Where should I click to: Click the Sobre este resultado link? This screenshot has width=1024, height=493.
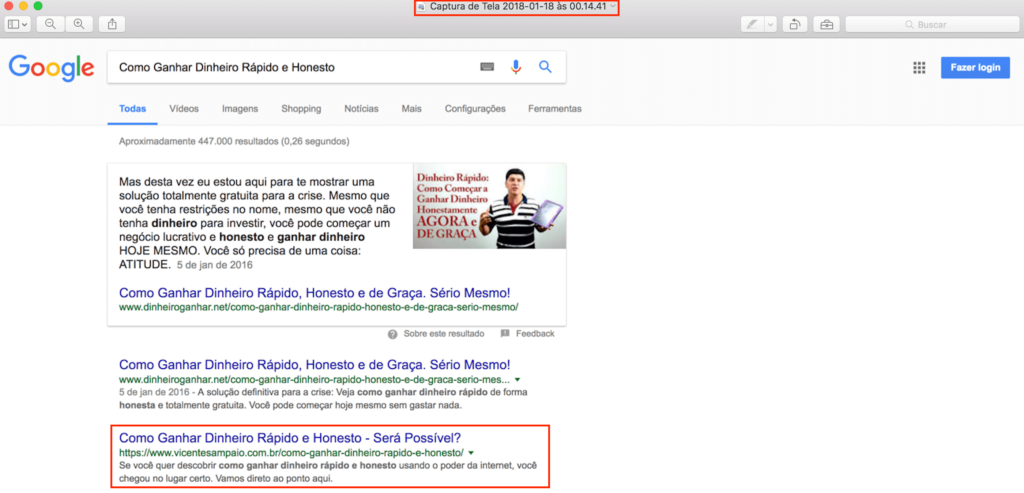[x=443, y=334]
